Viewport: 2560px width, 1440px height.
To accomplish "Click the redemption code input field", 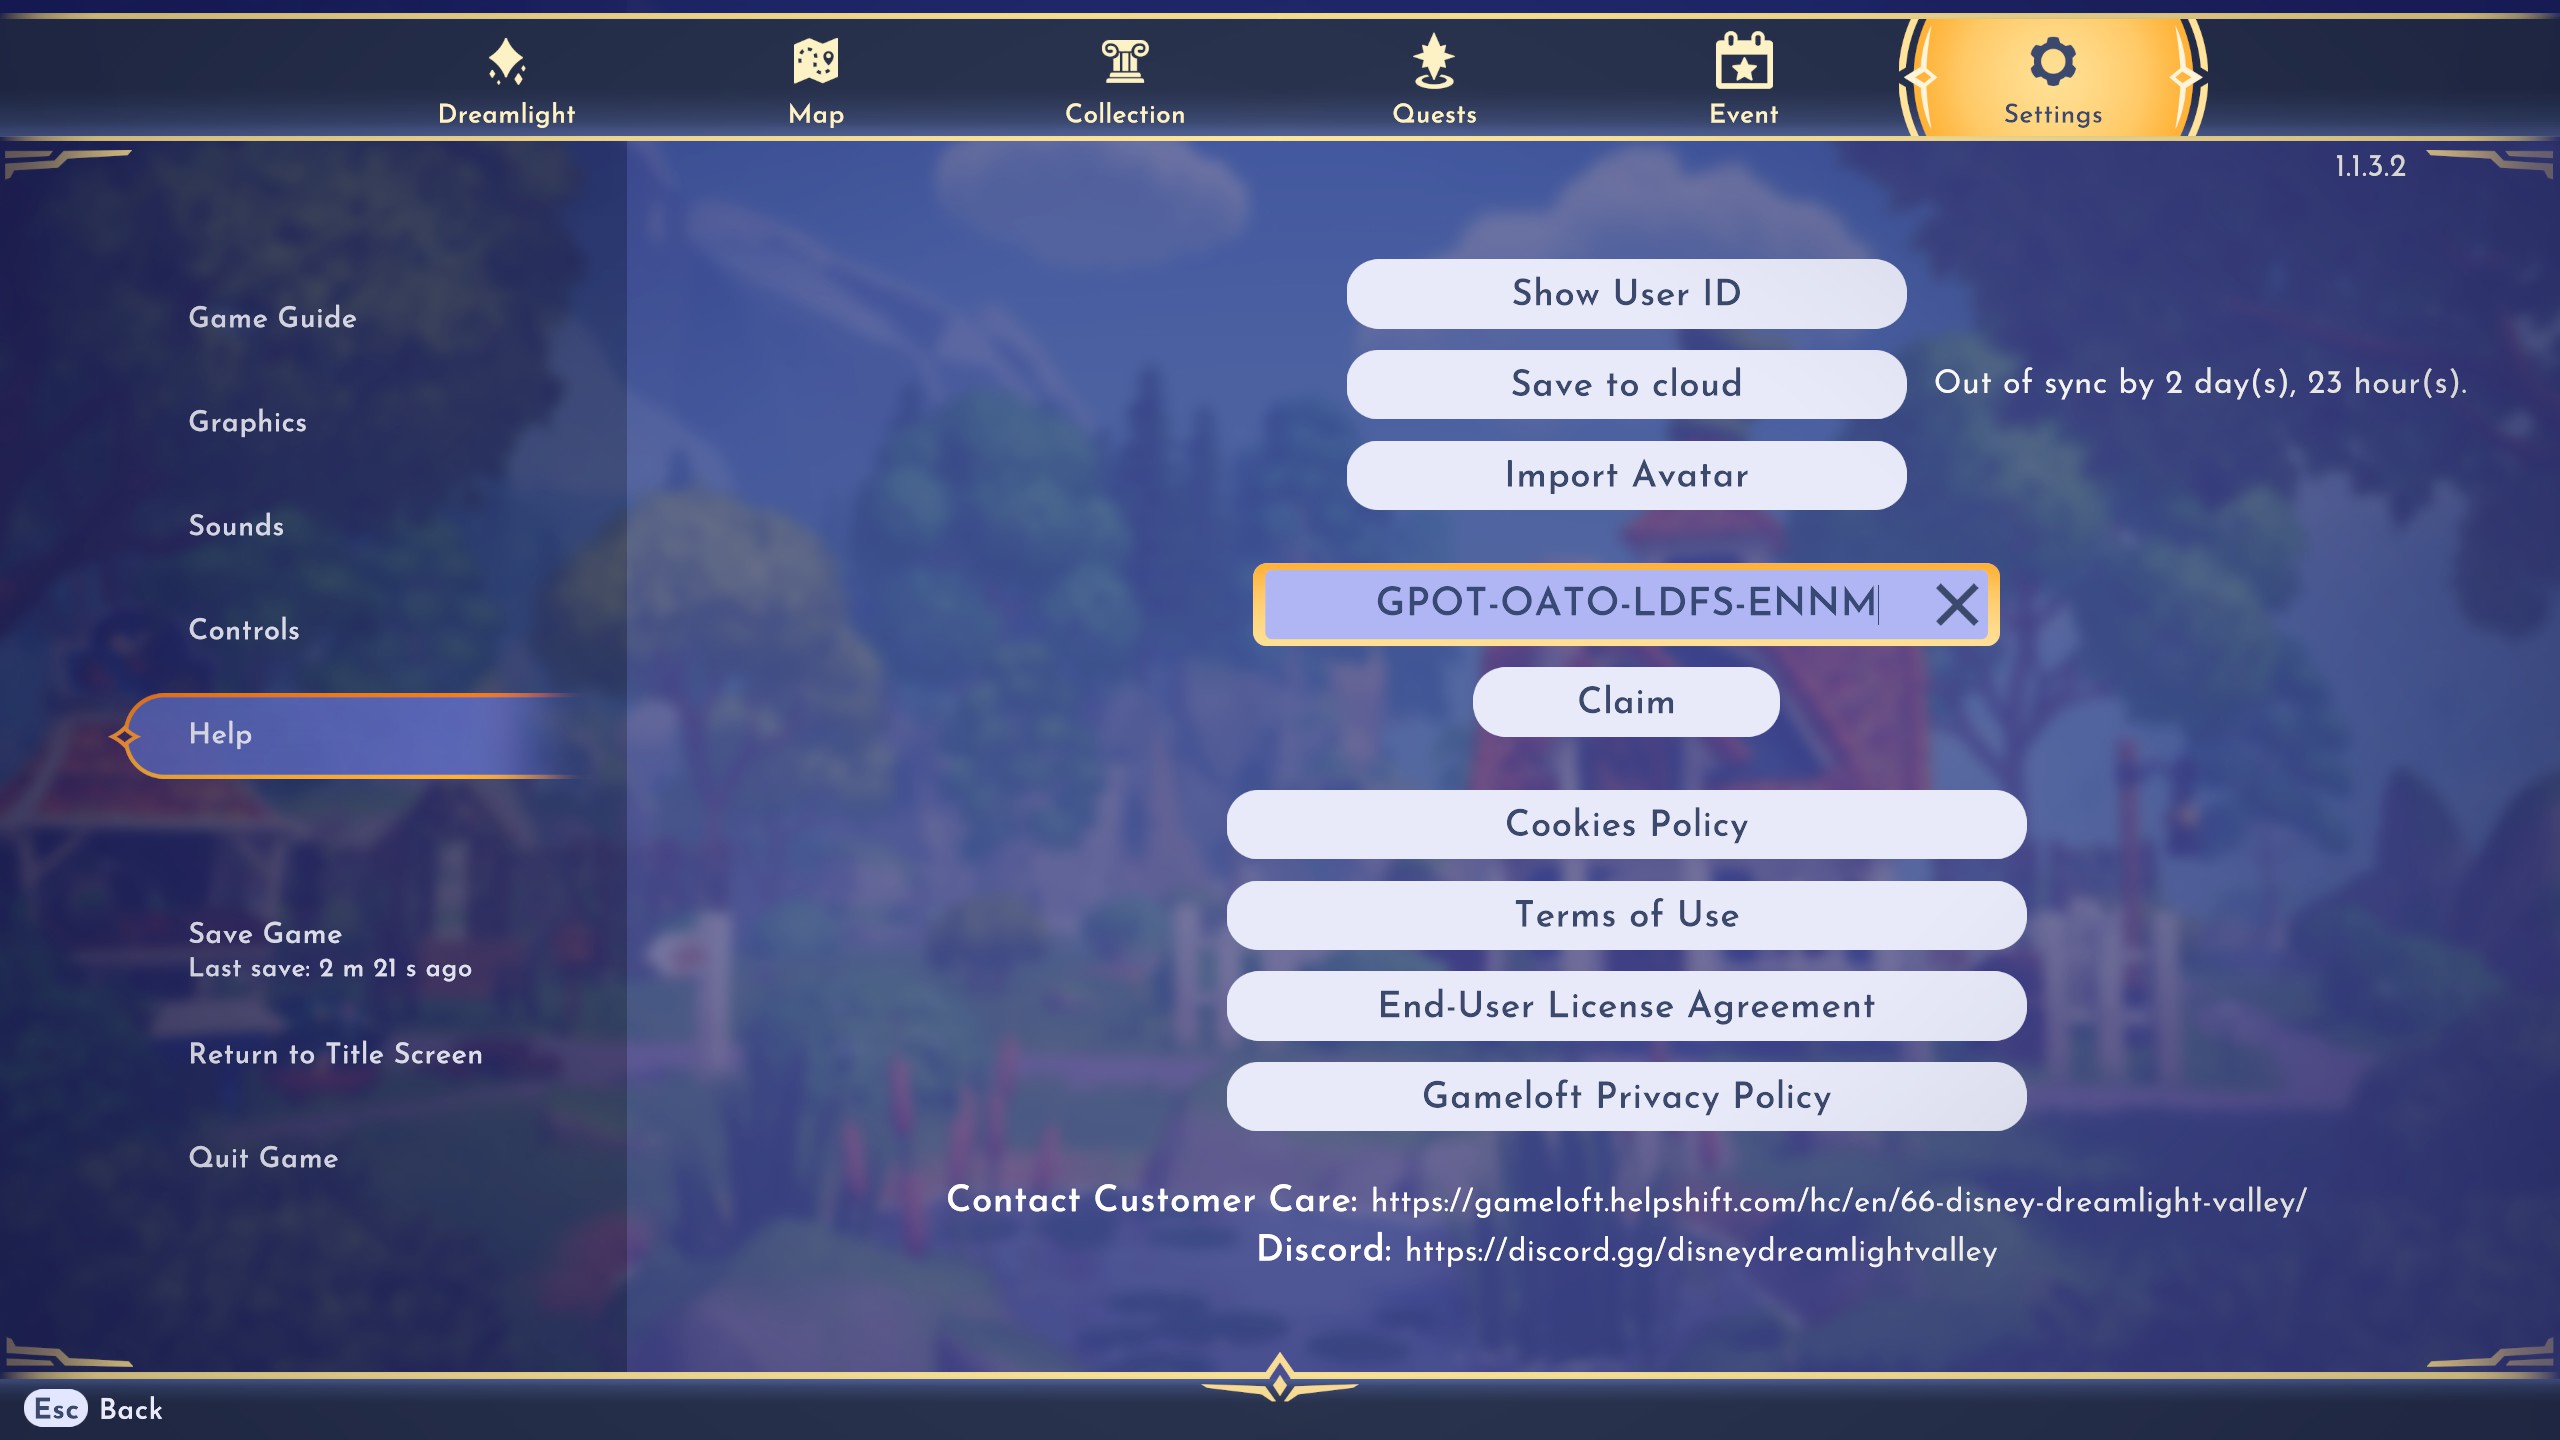I will pos(1625,605).
